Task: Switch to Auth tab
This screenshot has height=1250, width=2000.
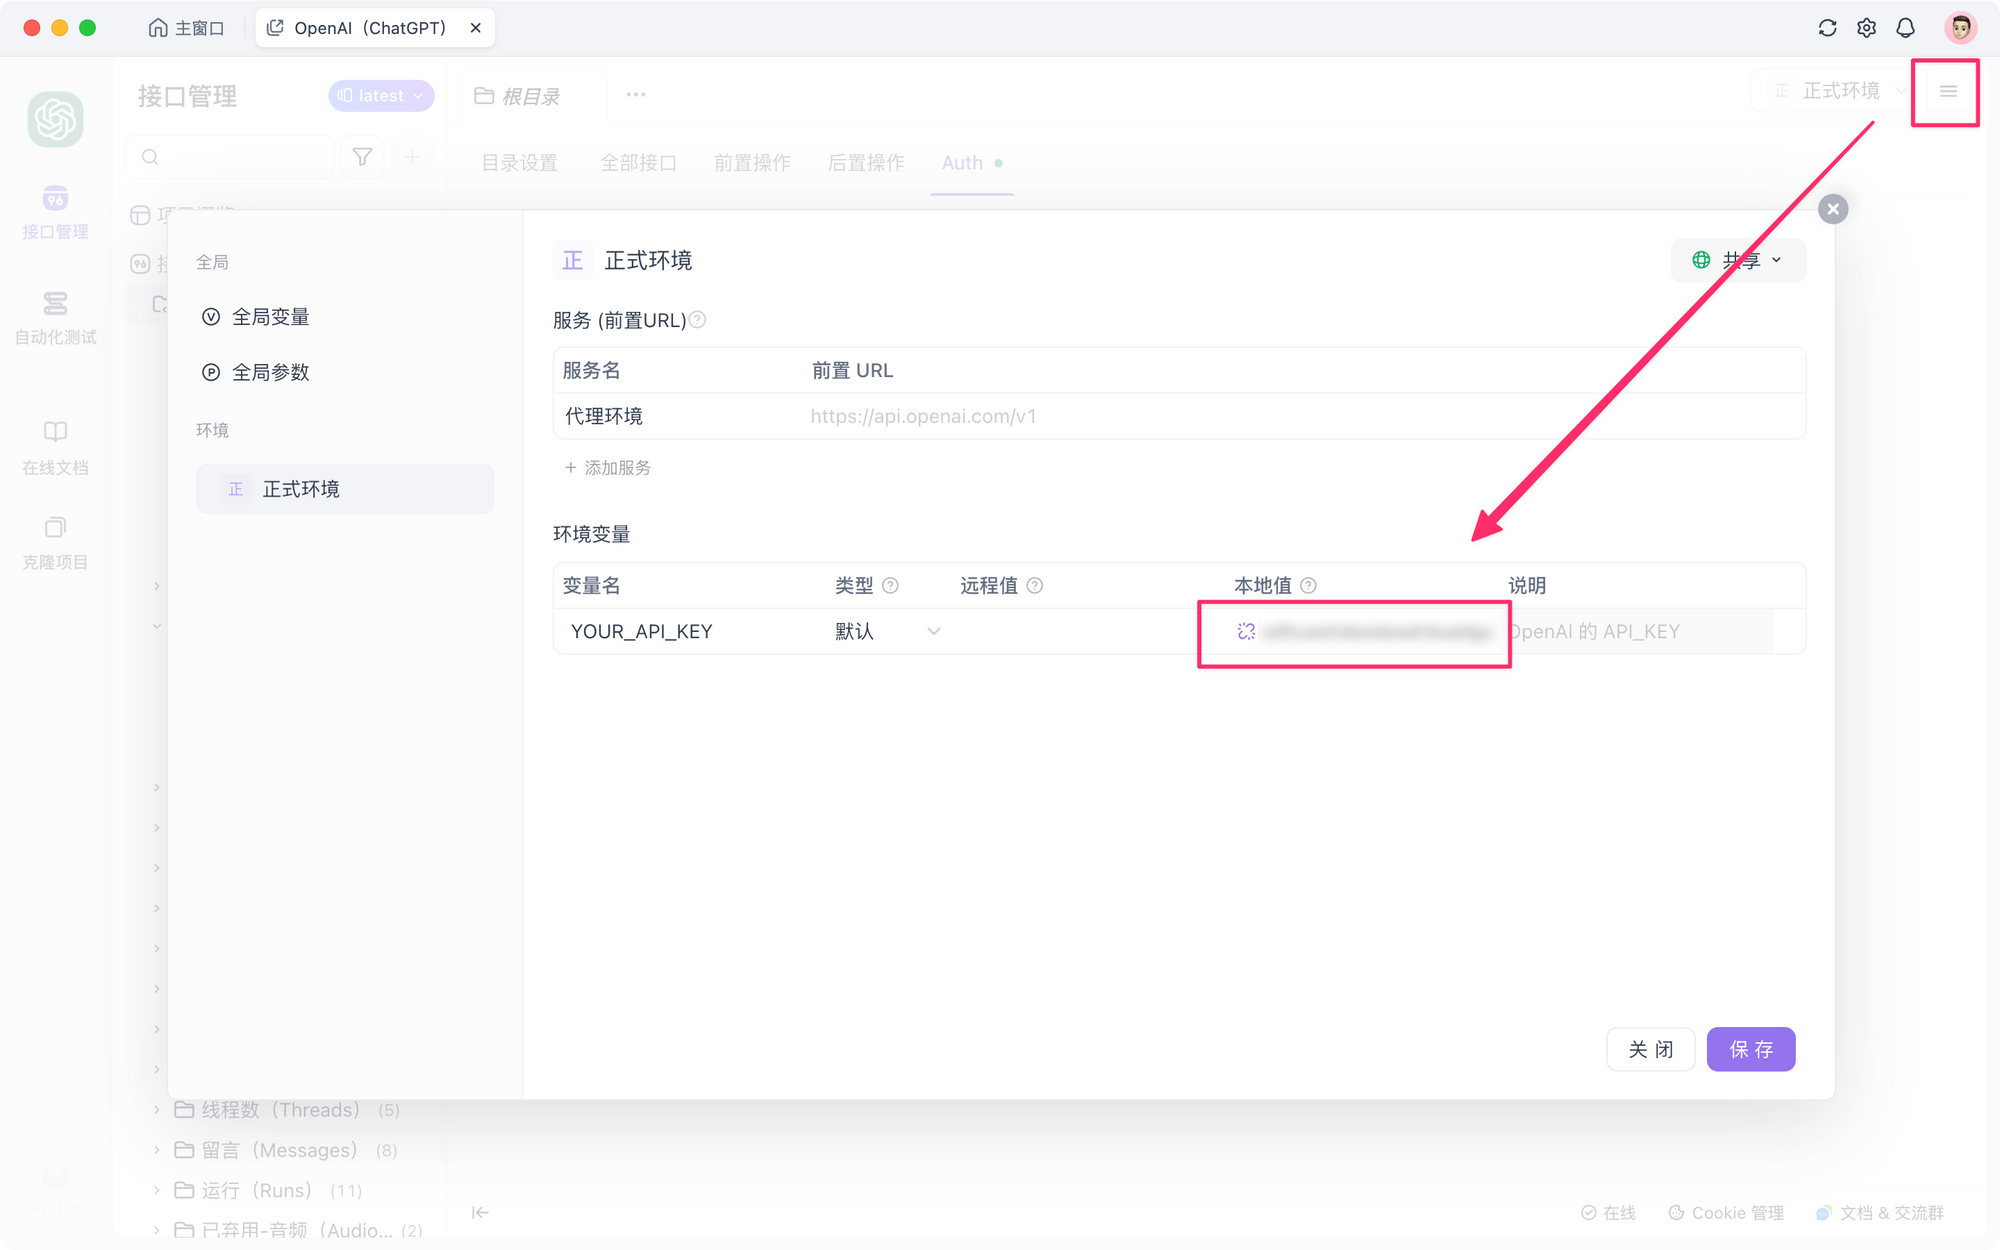Action: pos(971,163)
